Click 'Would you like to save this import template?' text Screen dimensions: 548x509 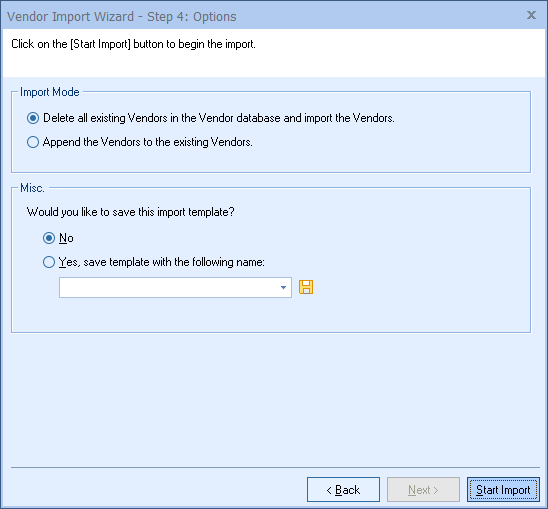tap(130, 212)
